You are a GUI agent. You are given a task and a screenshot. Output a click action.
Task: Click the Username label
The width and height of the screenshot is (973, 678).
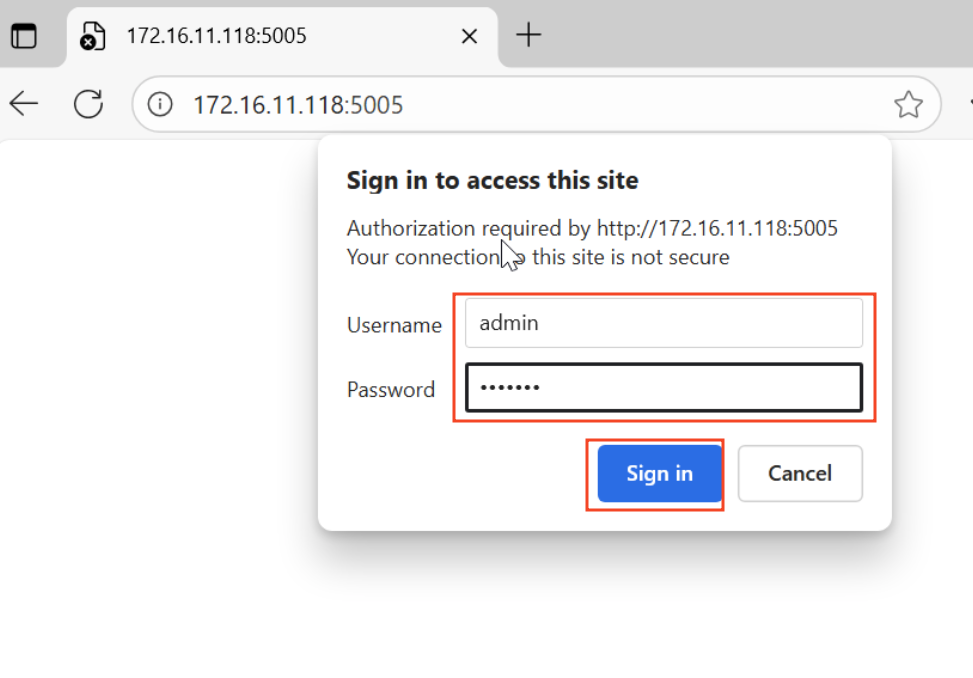tap(394, 325)
